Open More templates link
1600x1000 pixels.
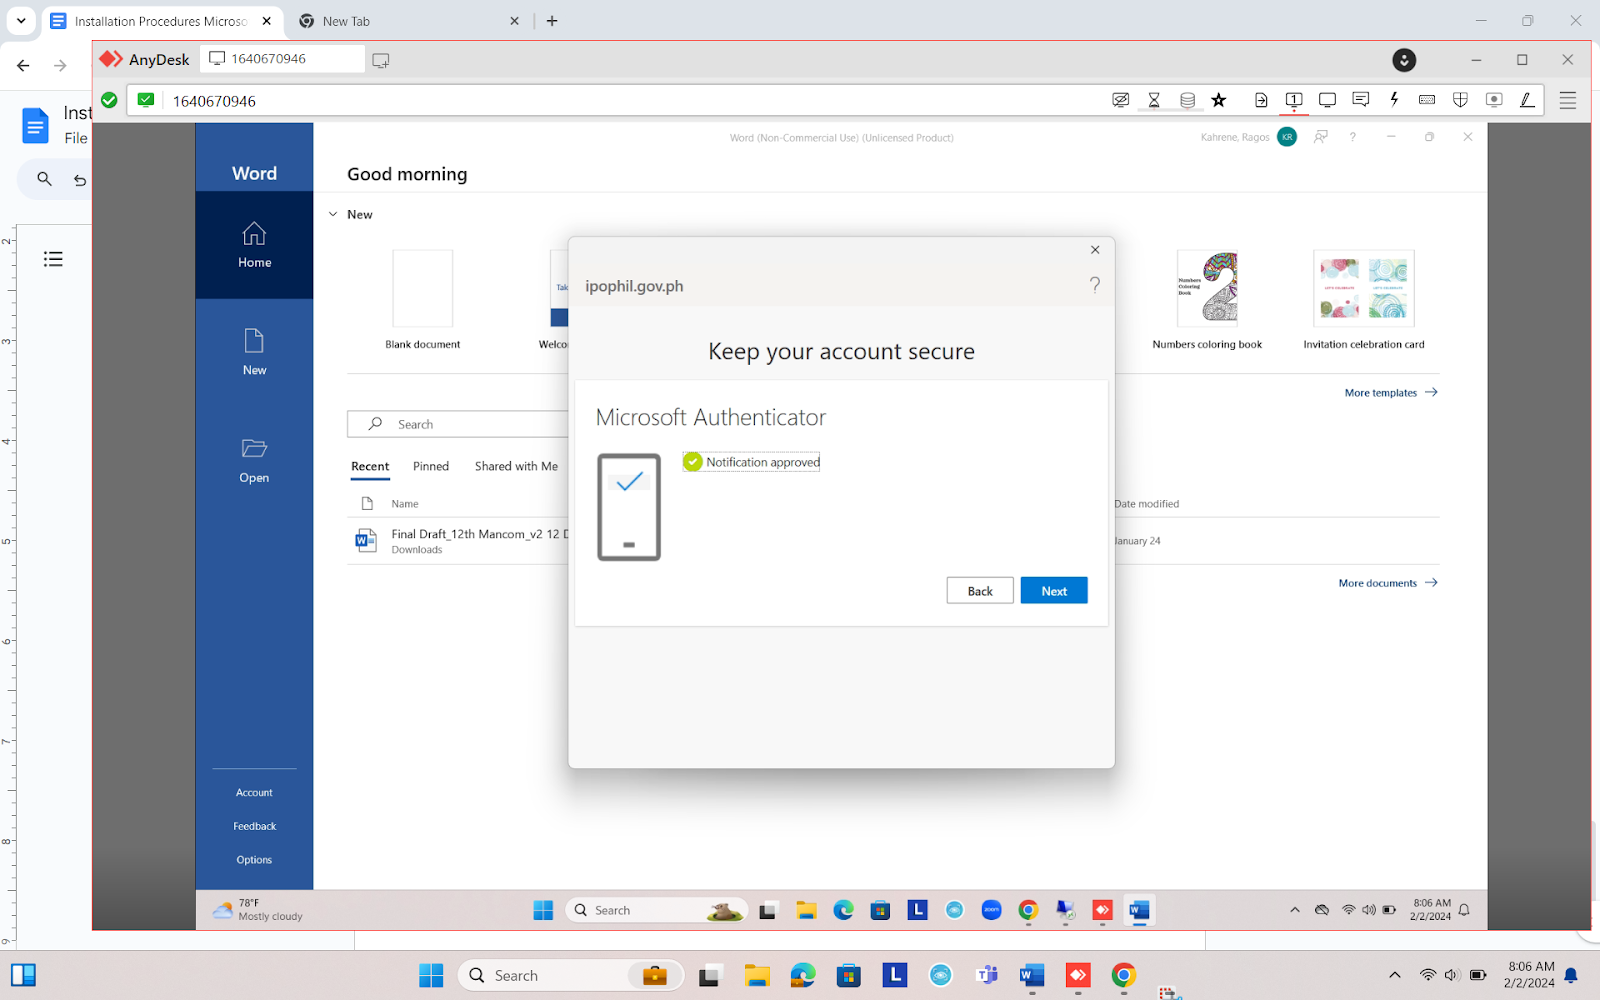coord(1390,393)
